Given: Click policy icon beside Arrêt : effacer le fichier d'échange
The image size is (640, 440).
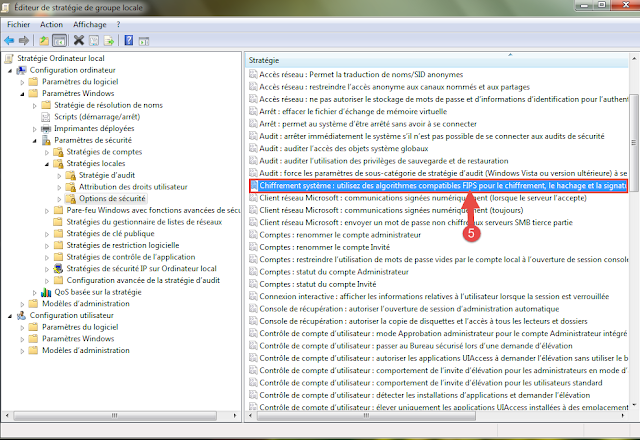Looking at the screenshot, I should point(253,111).
